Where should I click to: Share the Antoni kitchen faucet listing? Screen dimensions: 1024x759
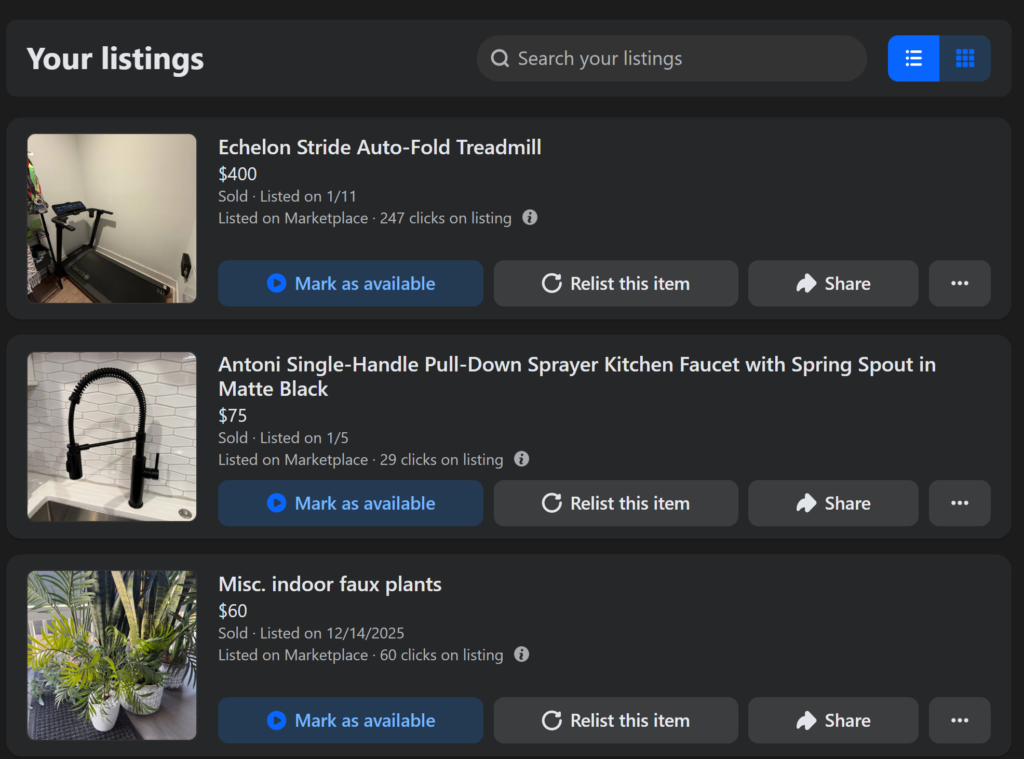coord(832,504)
